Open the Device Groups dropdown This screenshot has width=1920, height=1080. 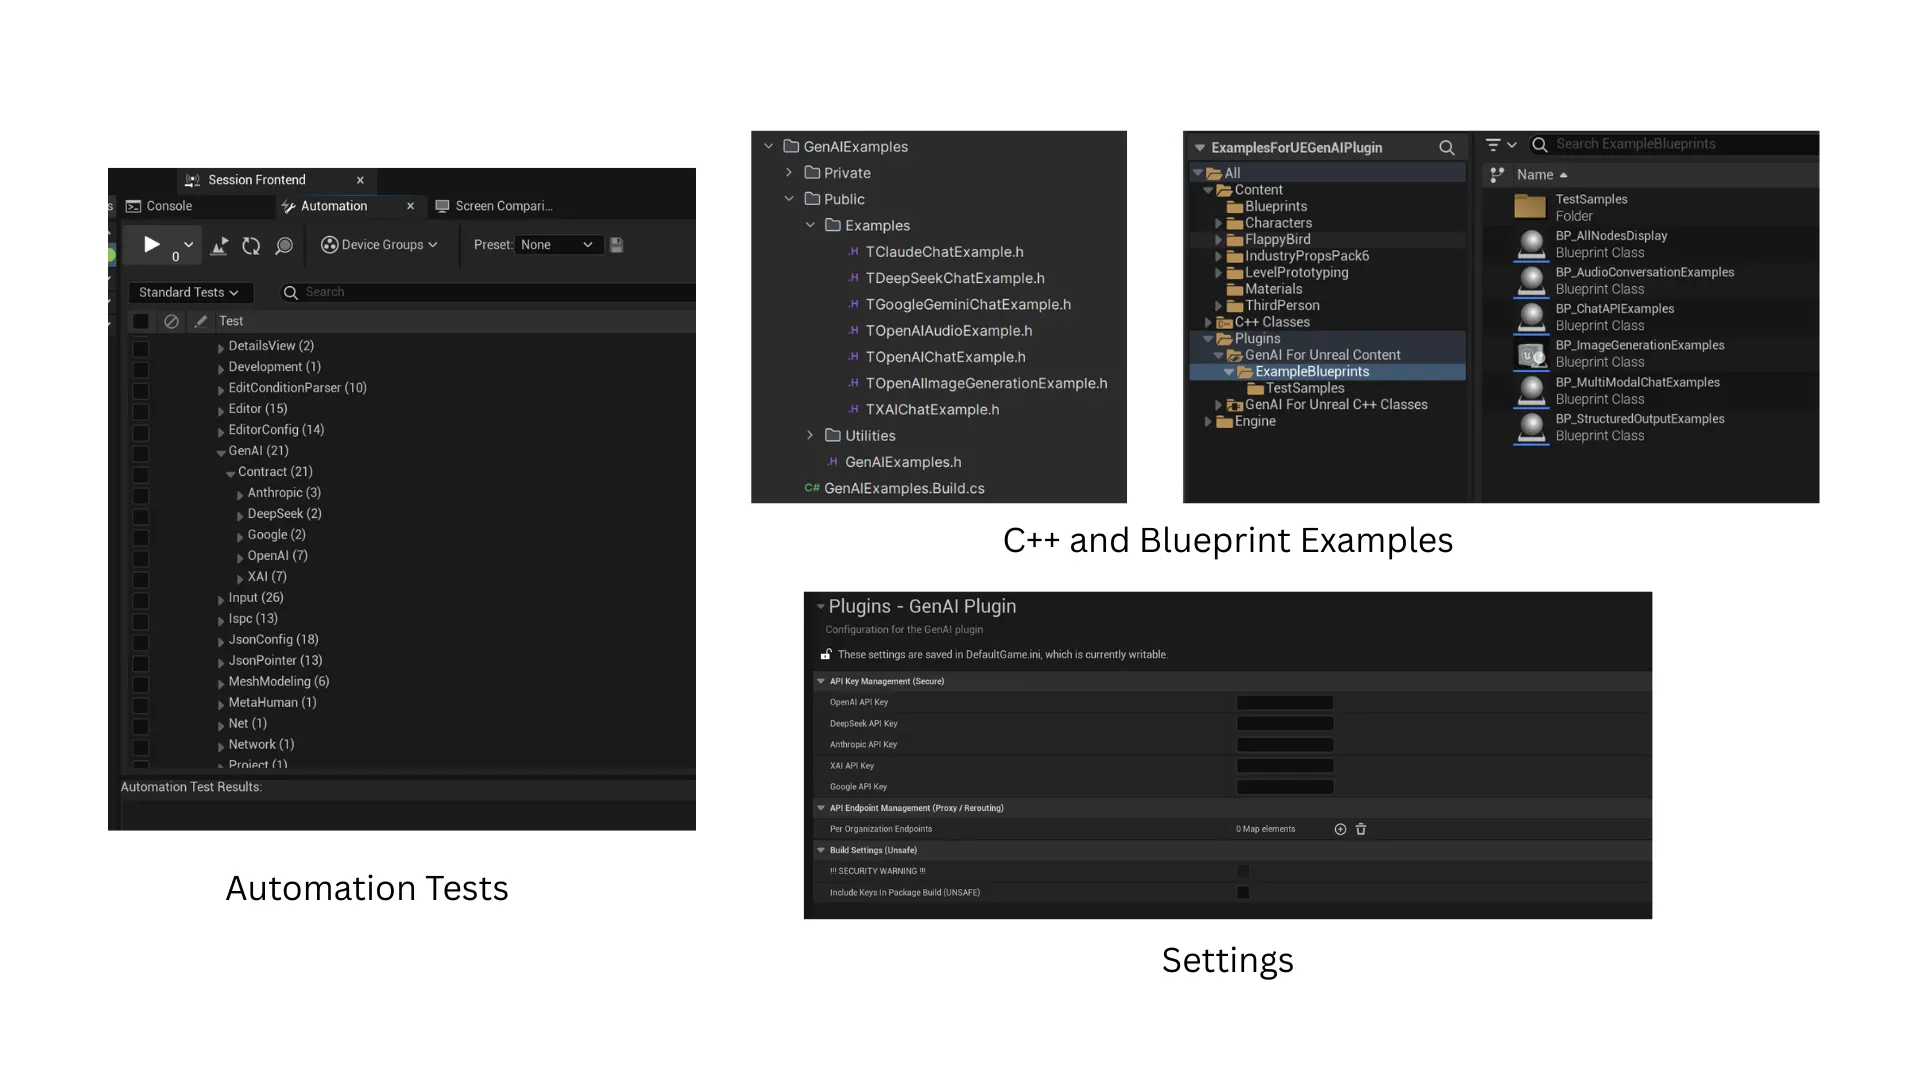click(379, 245)
